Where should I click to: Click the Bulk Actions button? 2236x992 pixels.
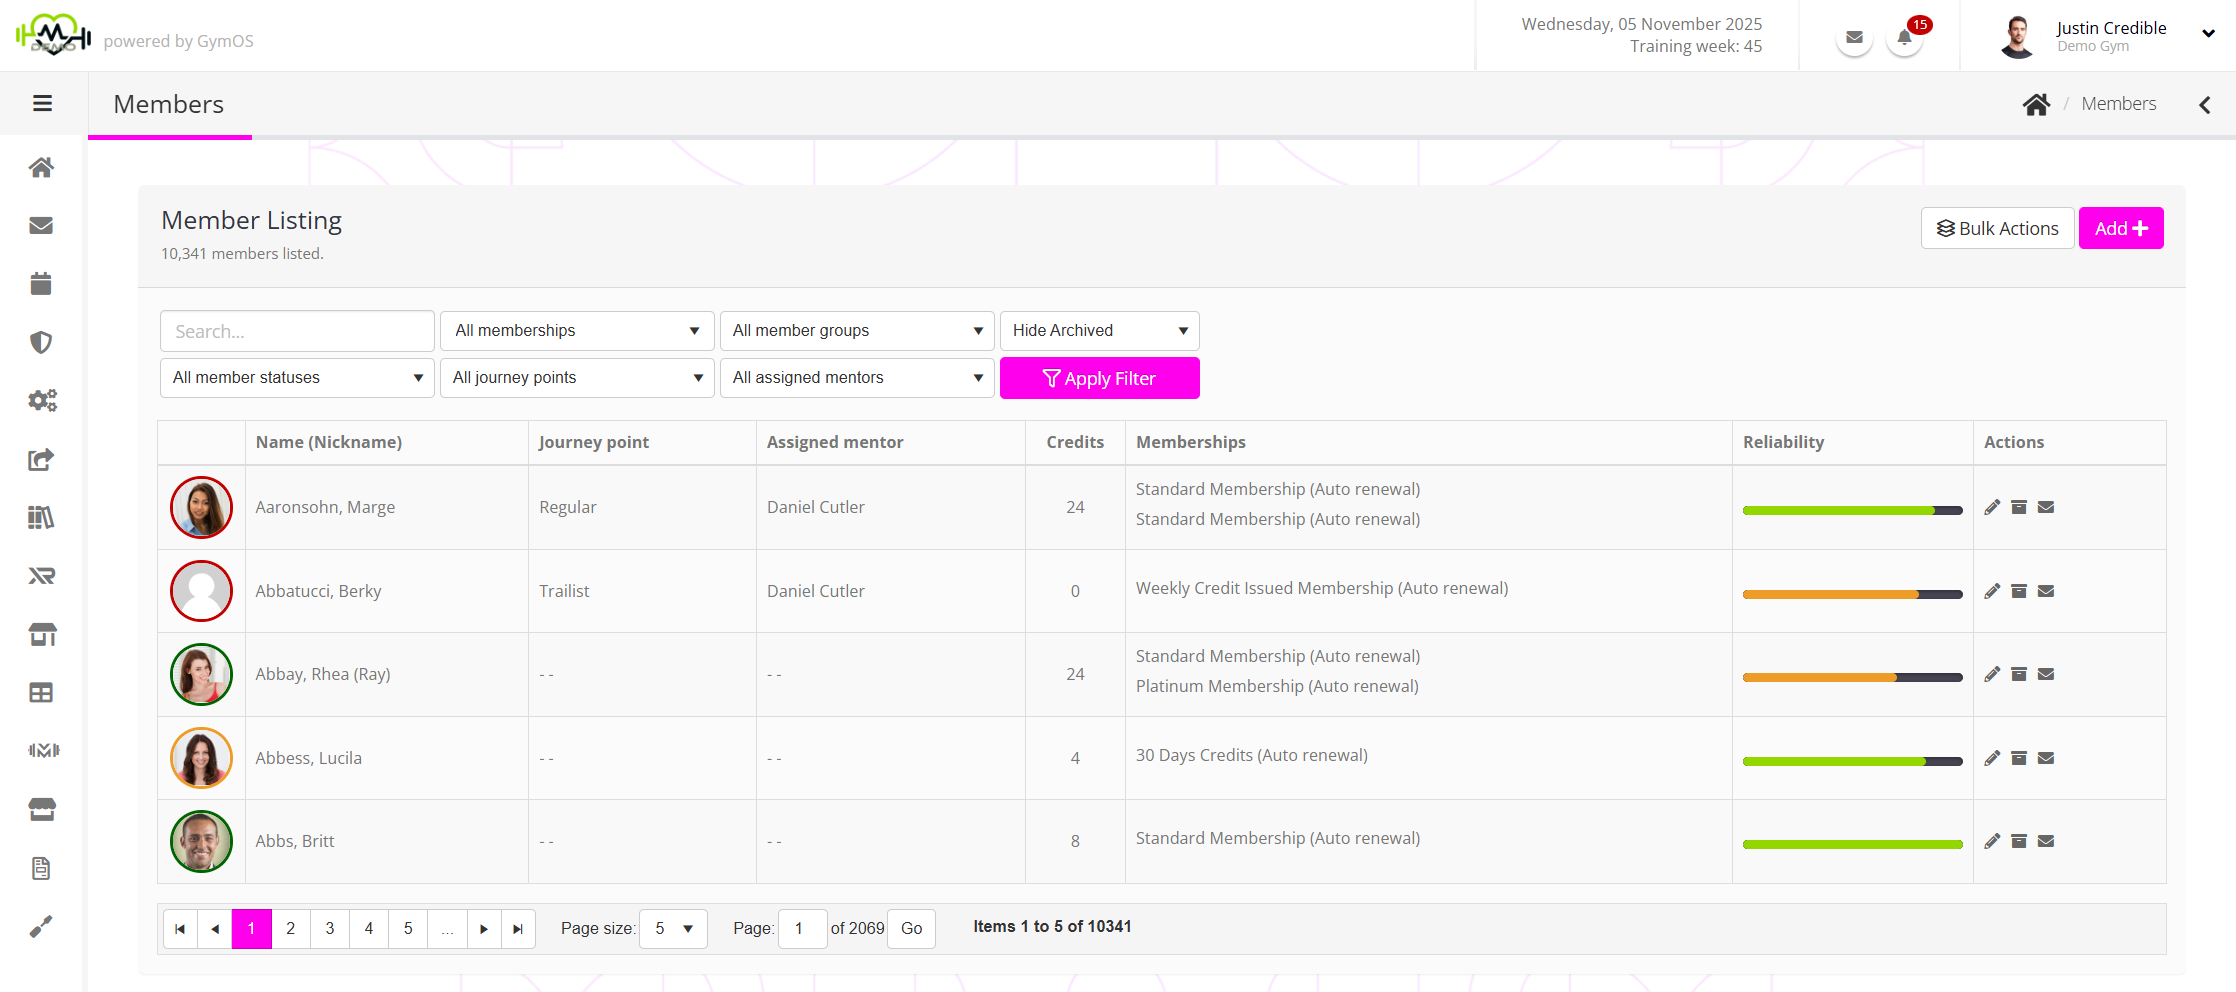(1997, 228)
